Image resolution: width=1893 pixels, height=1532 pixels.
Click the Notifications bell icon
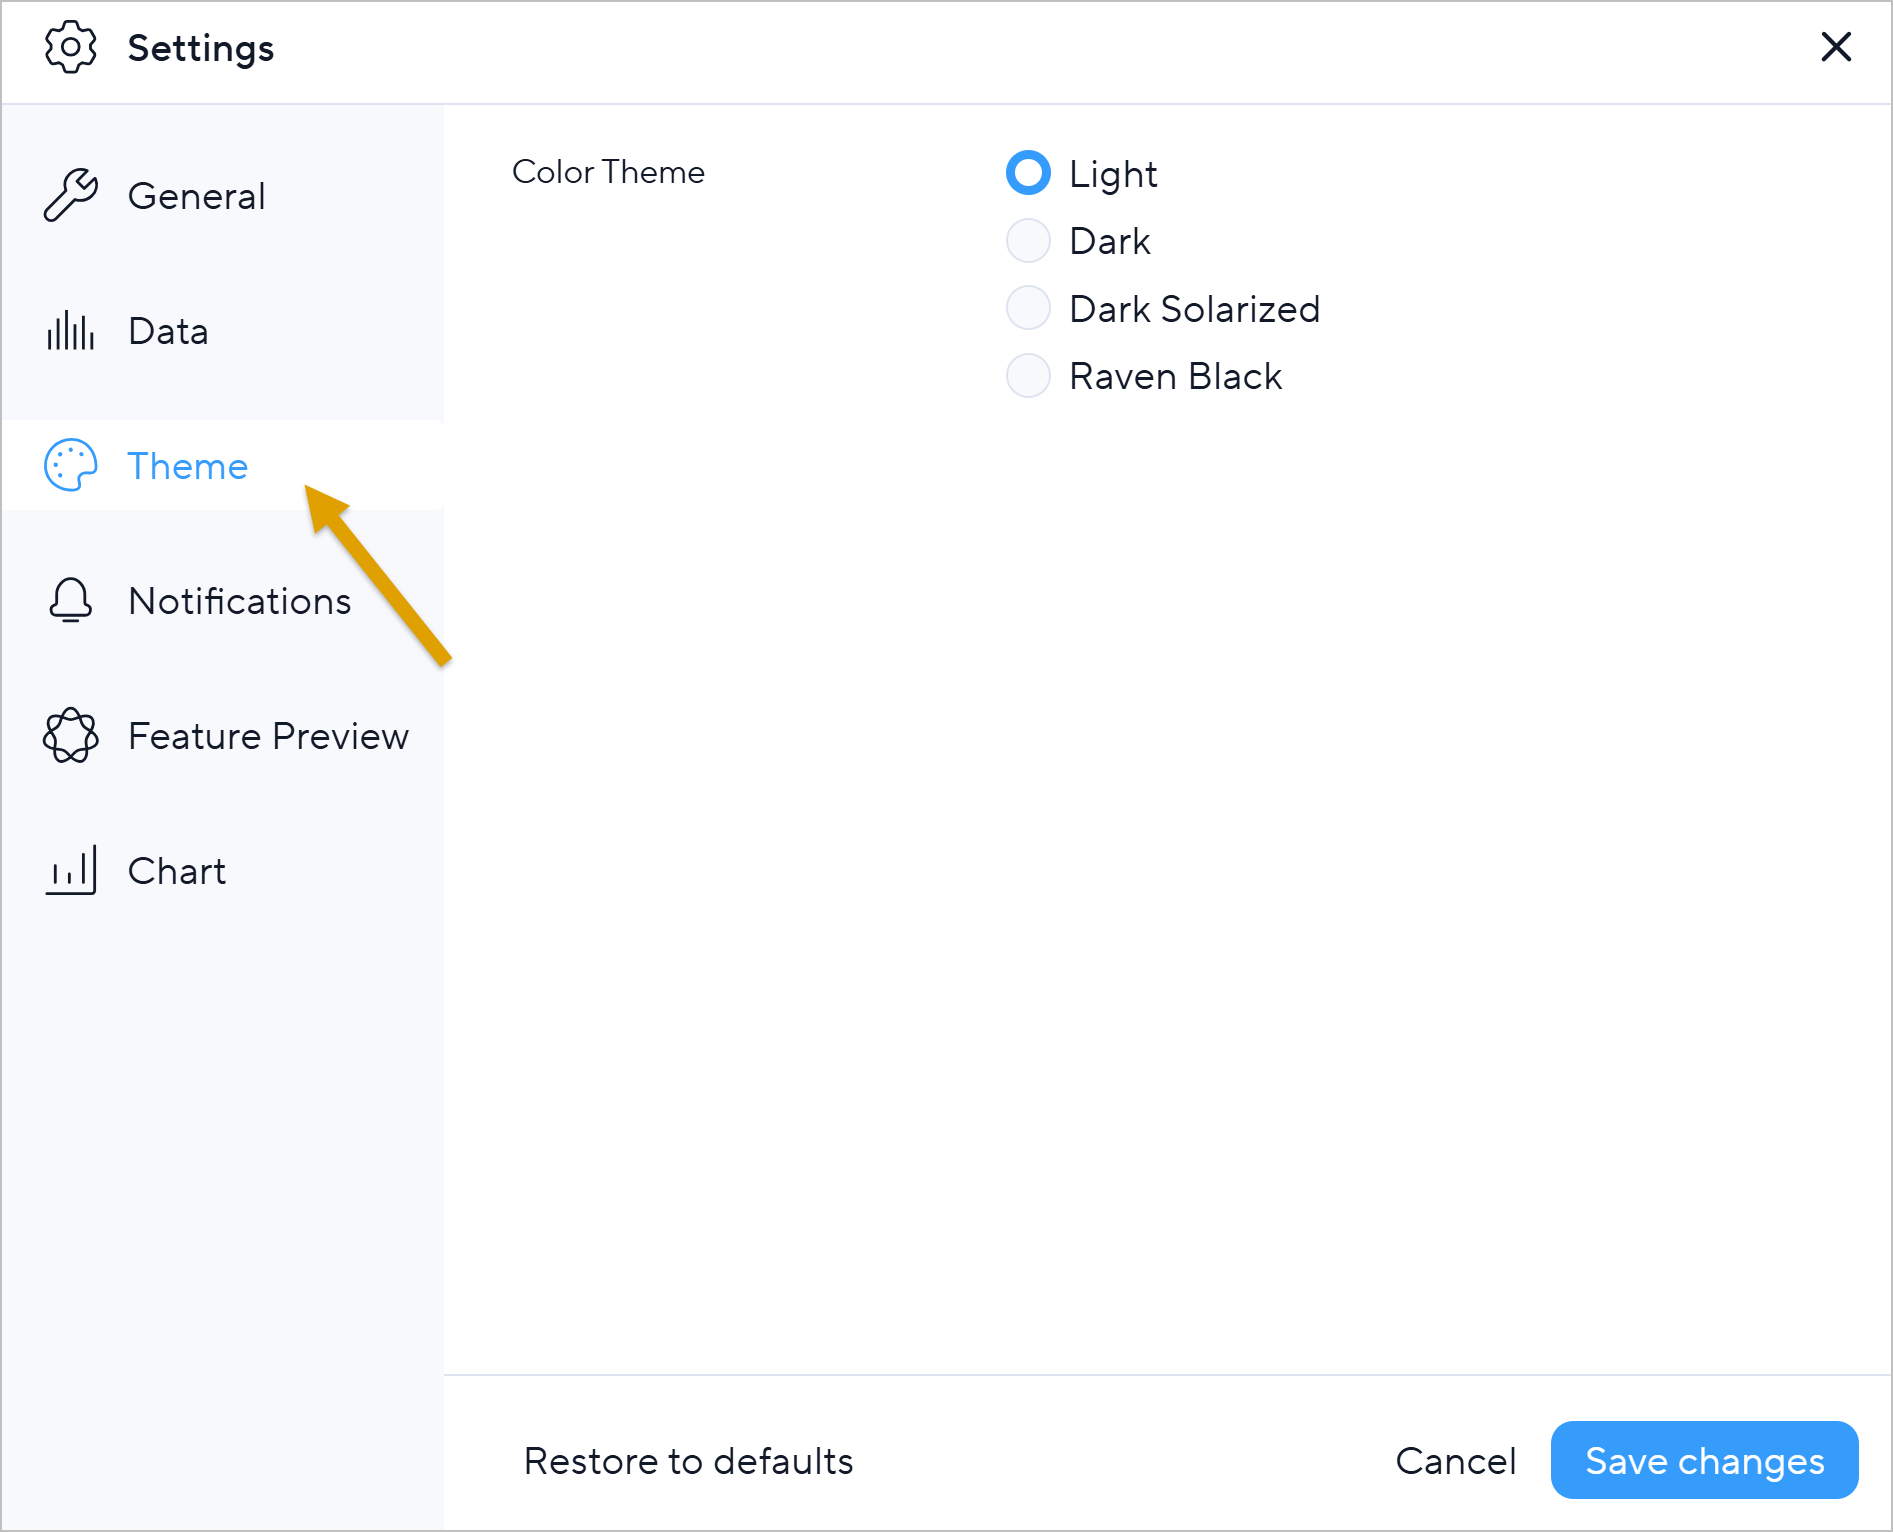tap(70, 601)
